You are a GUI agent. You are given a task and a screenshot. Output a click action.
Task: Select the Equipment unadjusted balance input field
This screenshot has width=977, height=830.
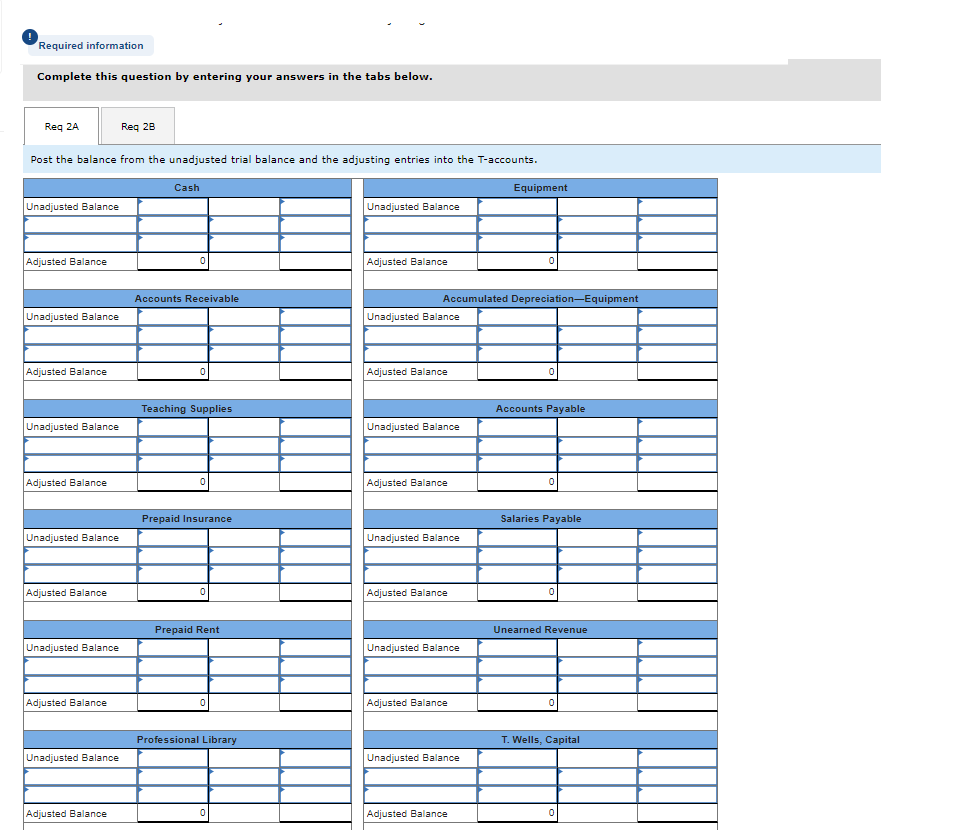coord(518,207)
